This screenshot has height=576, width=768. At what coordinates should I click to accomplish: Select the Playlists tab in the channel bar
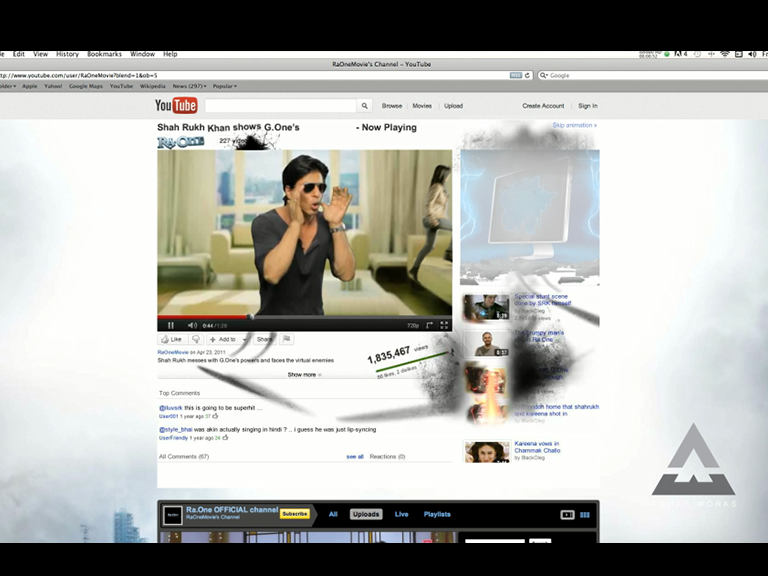(437, 514)
